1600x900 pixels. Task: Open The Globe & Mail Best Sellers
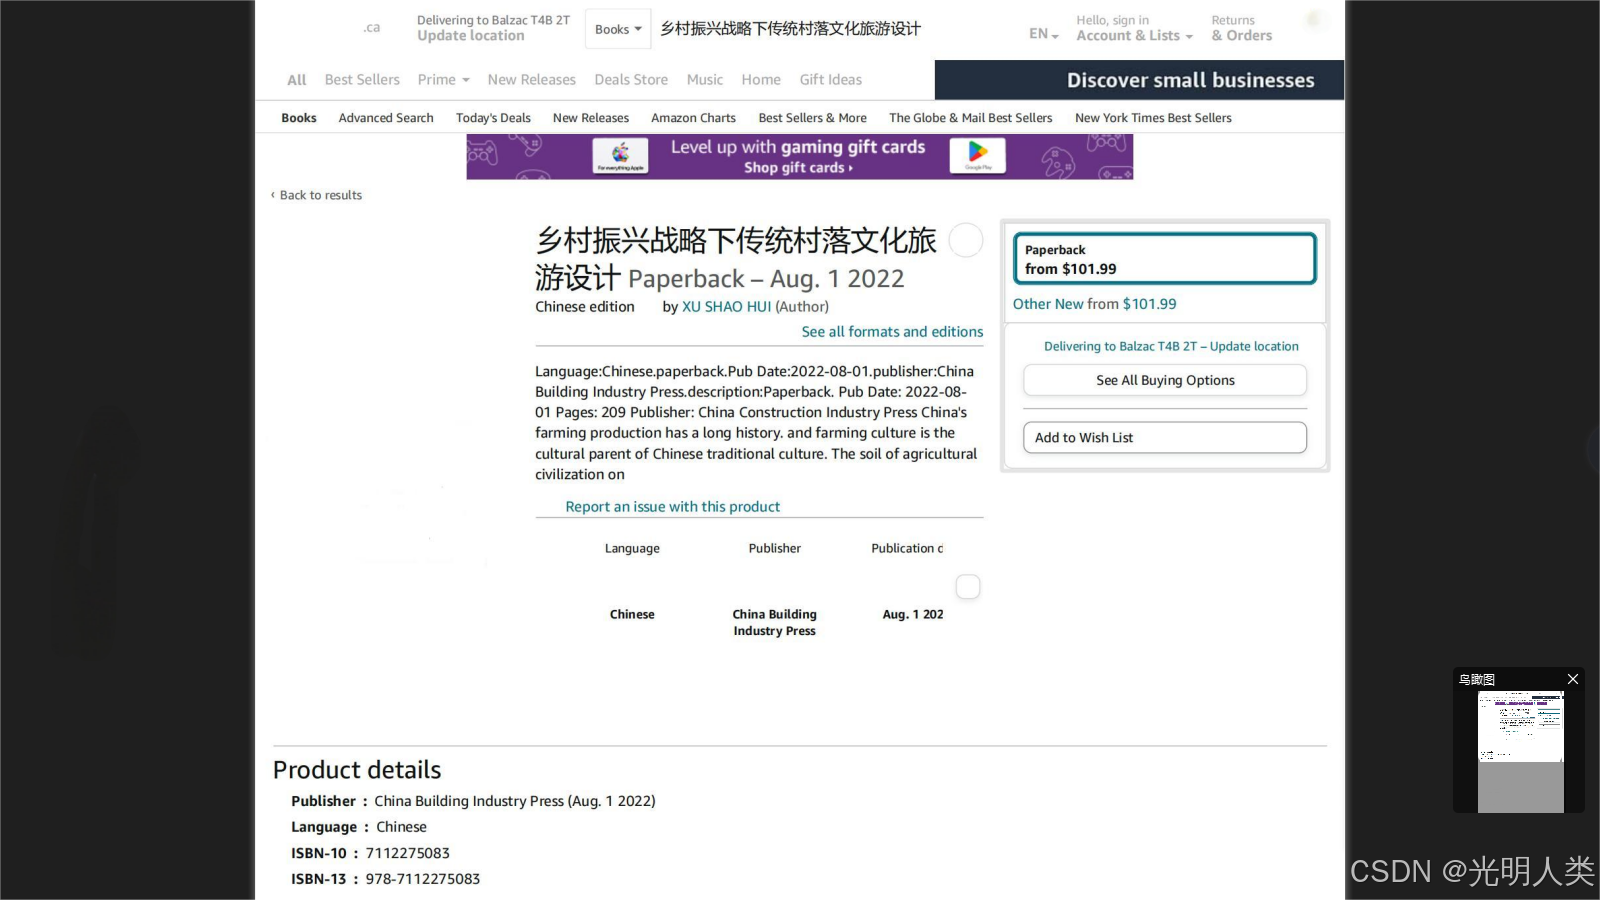pyautogui.click(x=971, y=118)
